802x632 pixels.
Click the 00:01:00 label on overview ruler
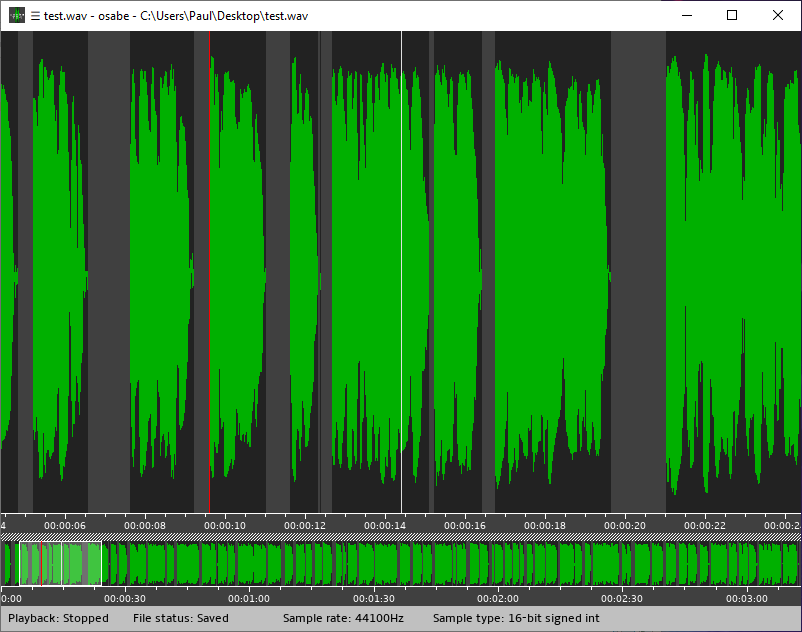(x=249, y=599)
